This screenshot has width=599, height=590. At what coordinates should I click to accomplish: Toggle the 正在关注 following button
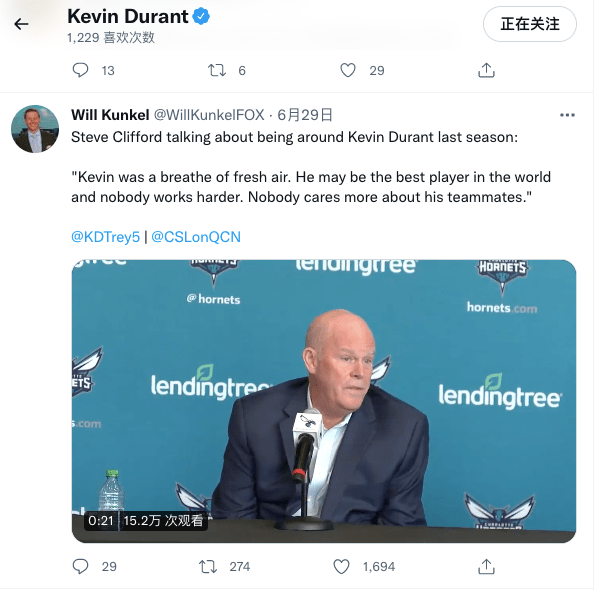click(530, 24)
